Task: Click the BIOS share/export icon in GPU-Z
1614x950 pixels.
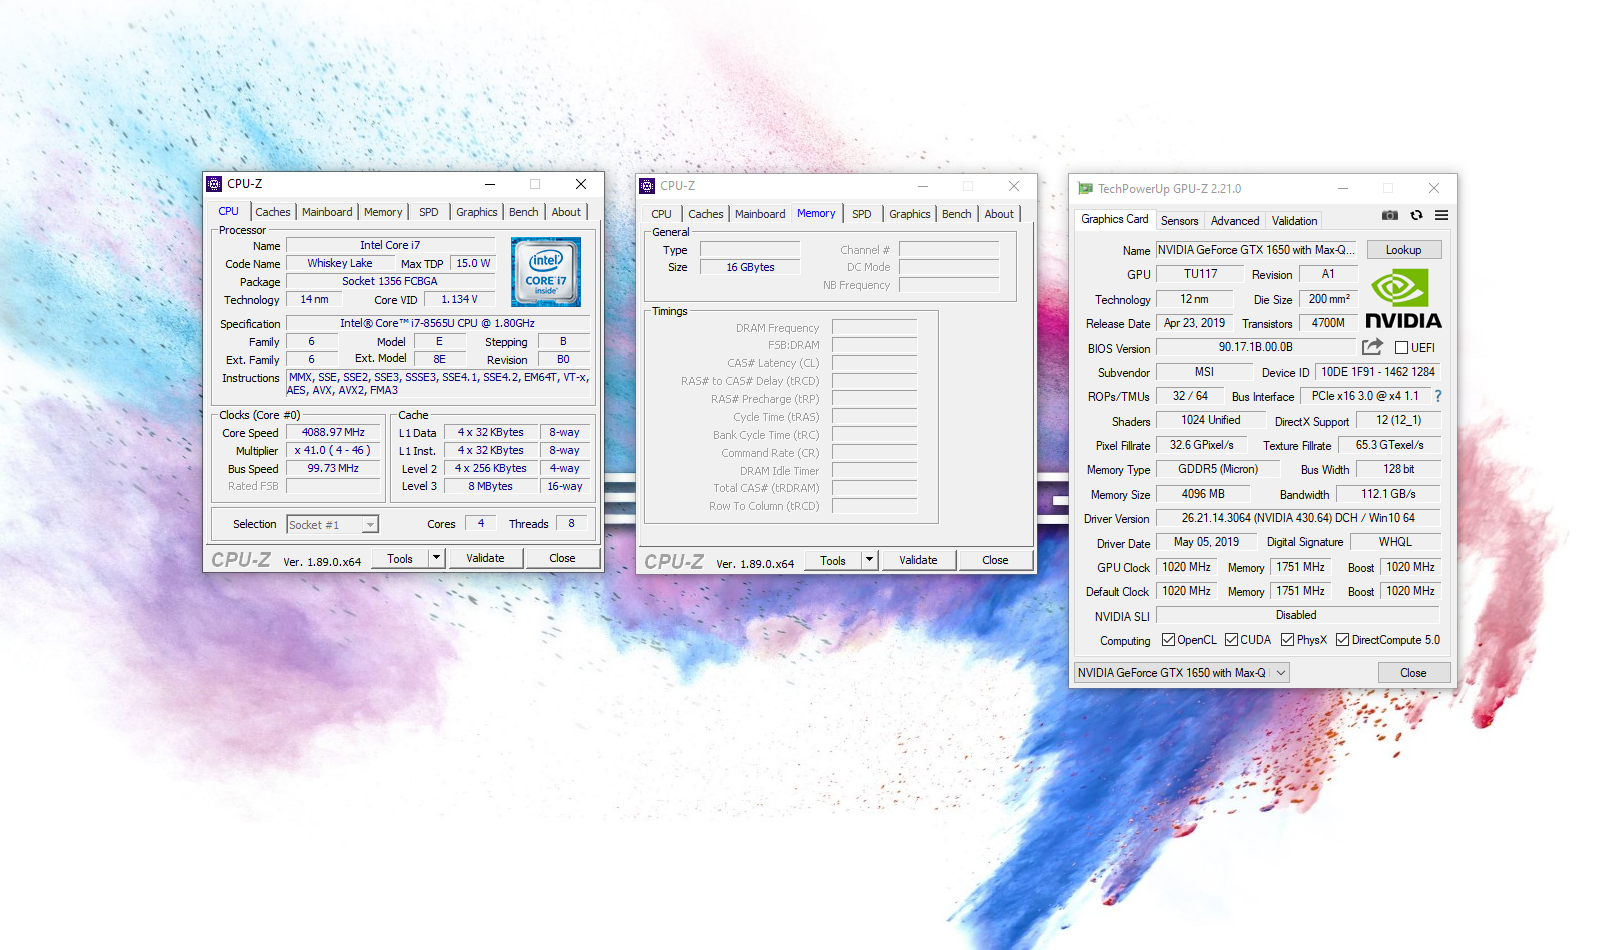Action: tap(1372, 347)
